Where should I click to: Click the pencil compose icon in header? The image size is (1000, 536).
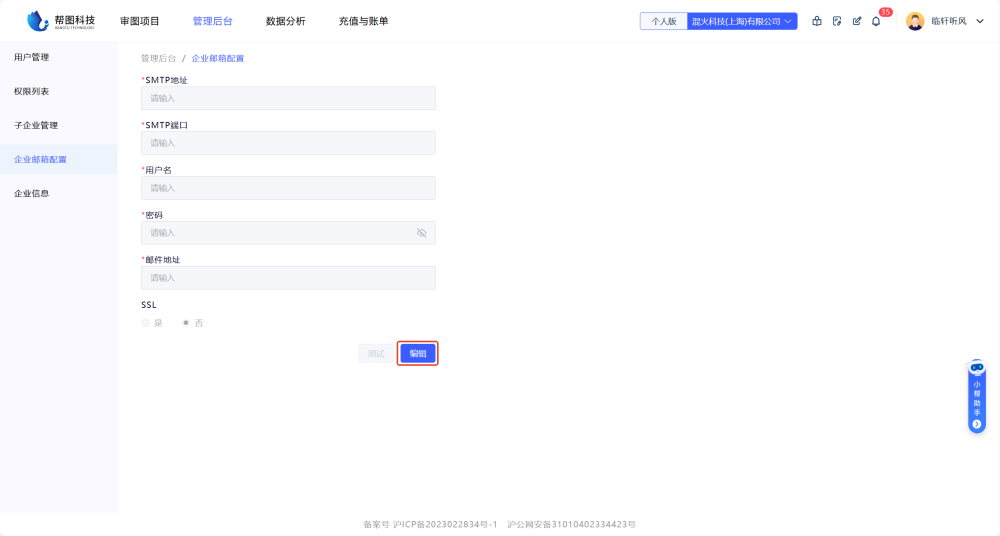click(x=857, y=21)
